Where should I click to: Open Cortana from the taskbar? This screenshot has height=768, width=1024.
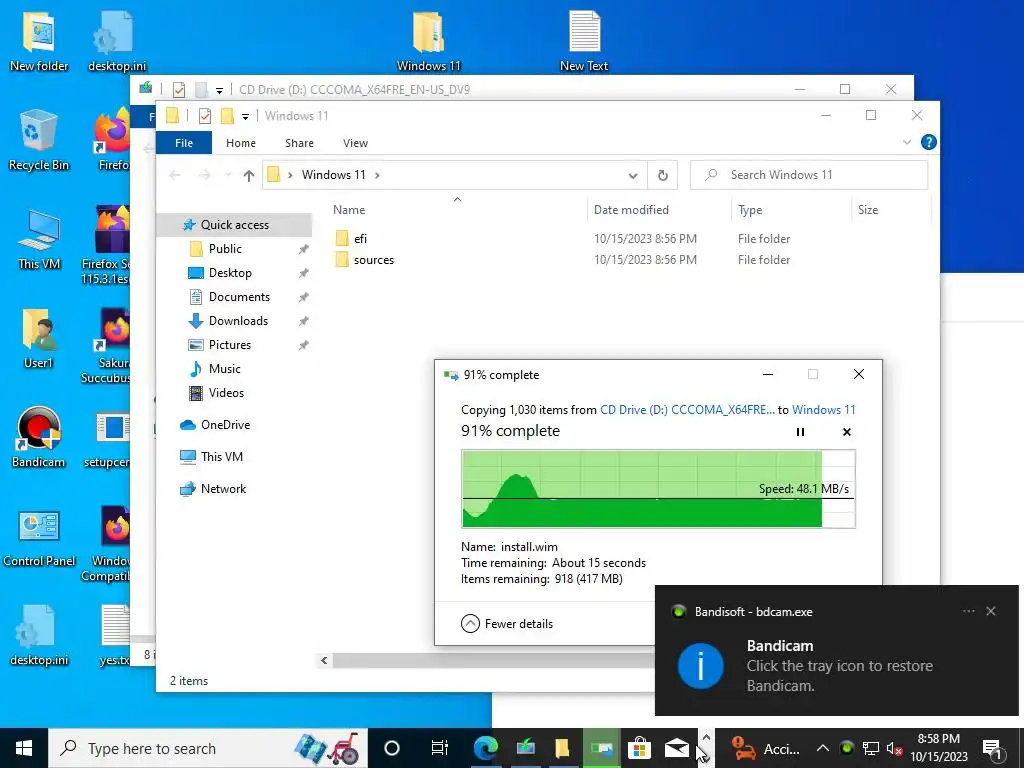(x=391, y=748)
